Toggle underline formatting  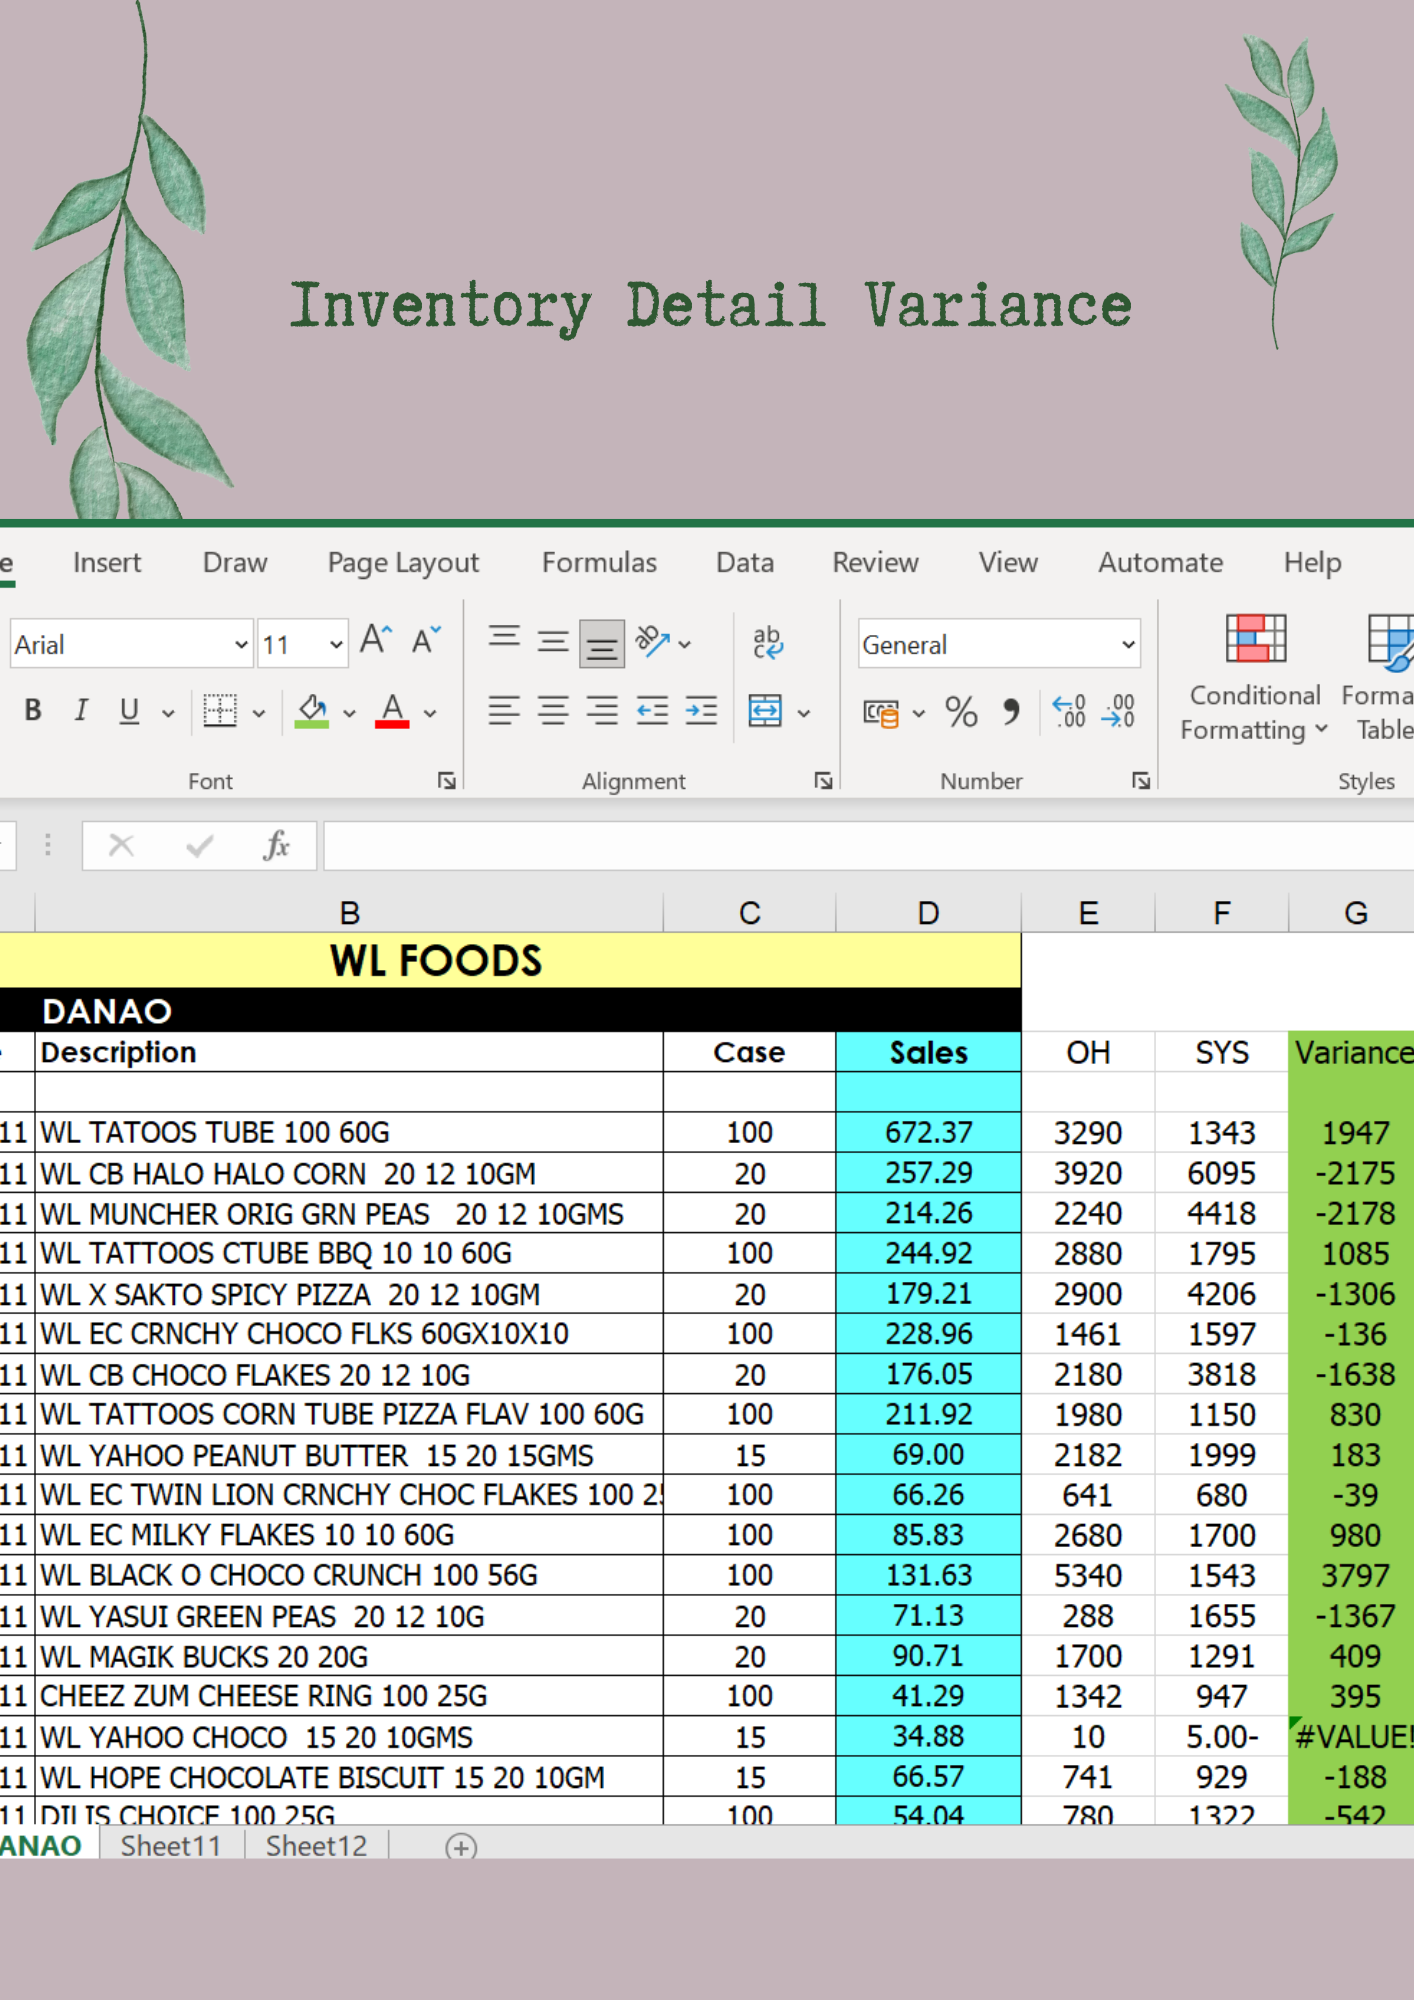(129, 711)
